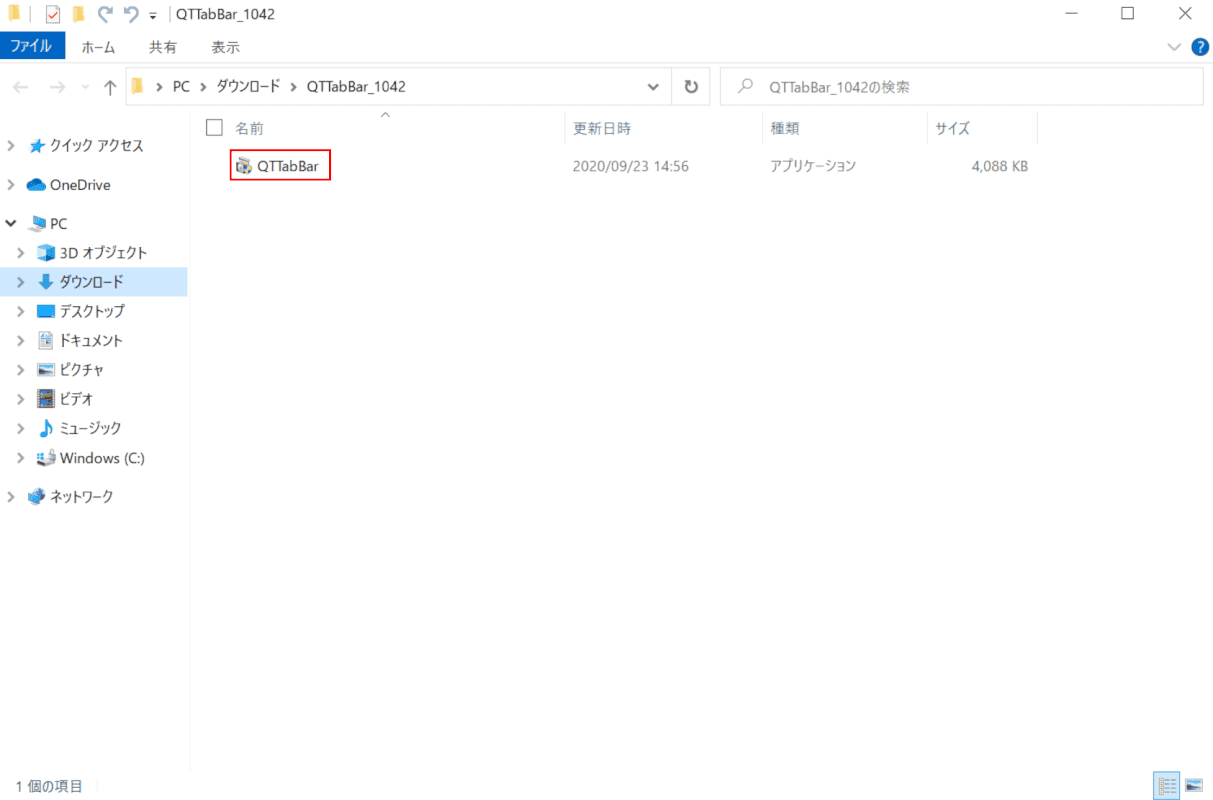
Task: Open Help via the question mark icon
Action: 1200,47
